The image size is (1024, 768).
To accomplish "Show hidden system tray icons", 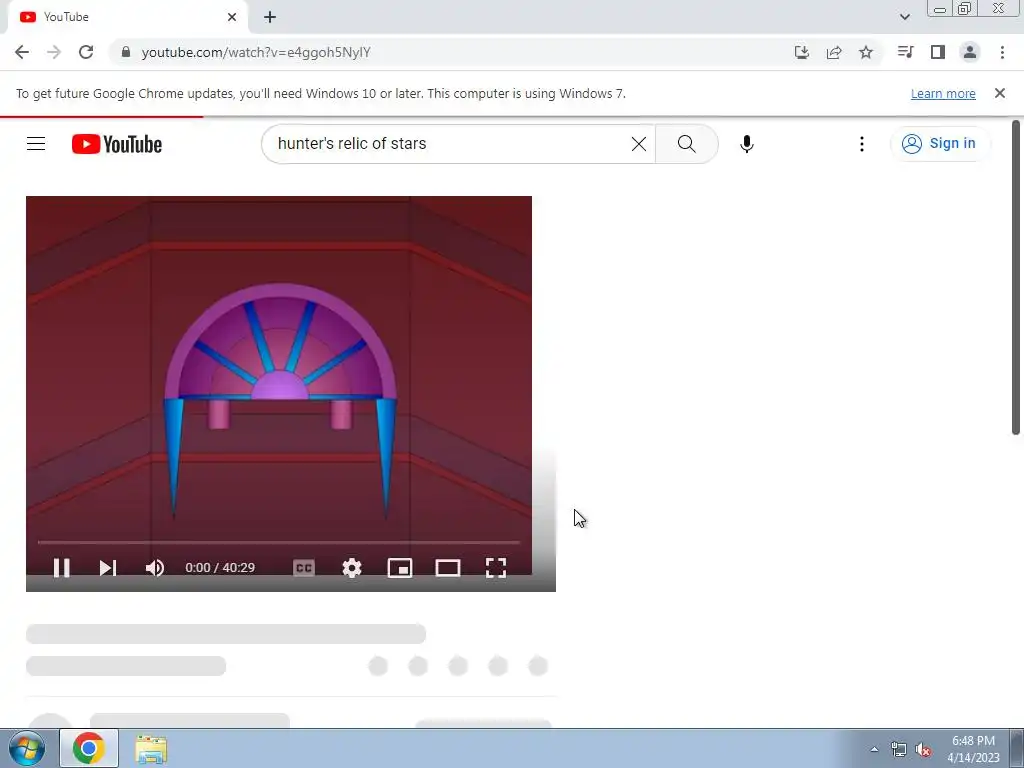I will (x=874, y=749).
